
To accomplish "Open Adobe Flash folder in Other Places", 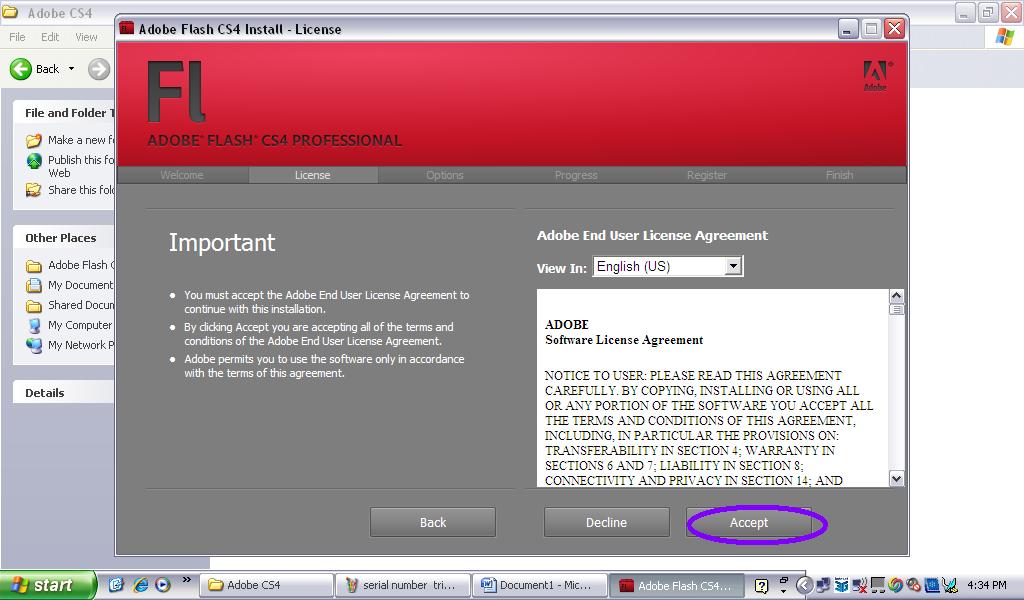I will click(81, 265).
